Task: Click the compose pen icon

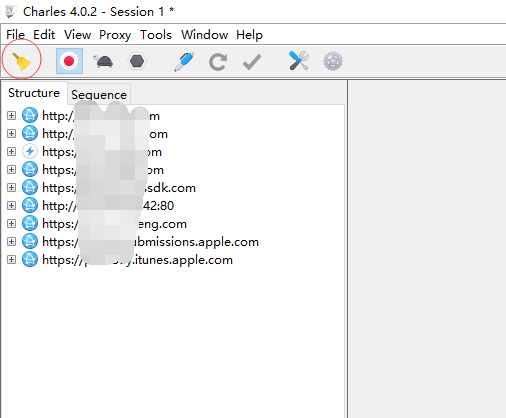Action: click(184, 61)
